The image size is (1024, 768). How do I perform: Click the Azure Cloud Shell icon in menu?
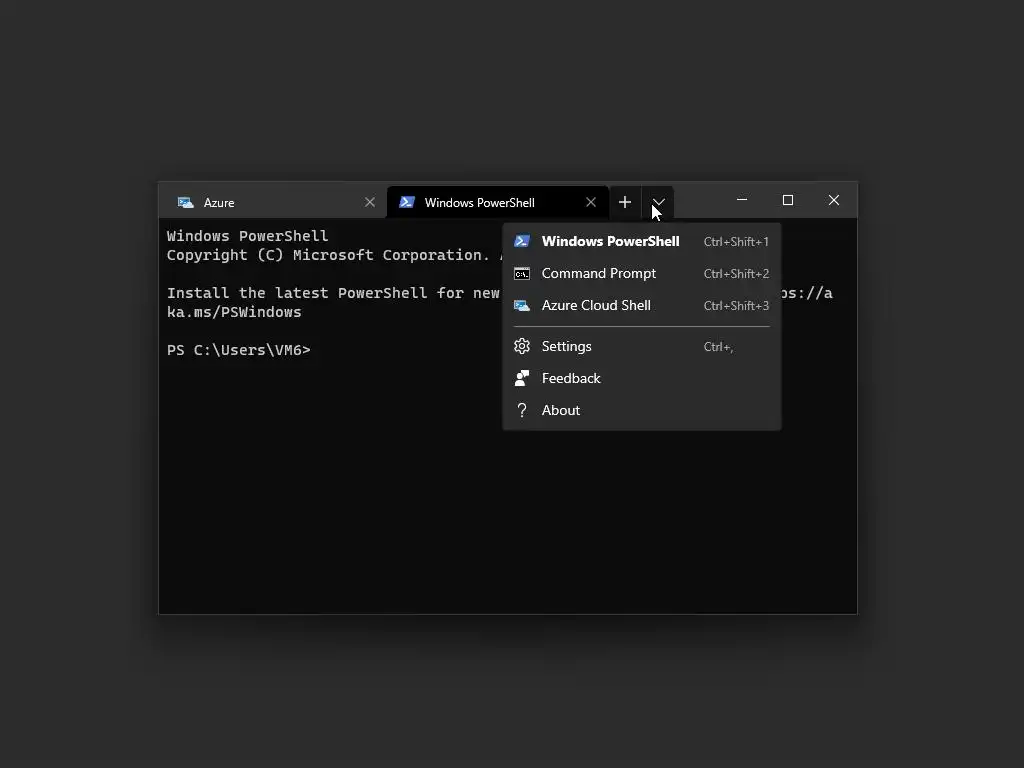(x=522, y=305)
